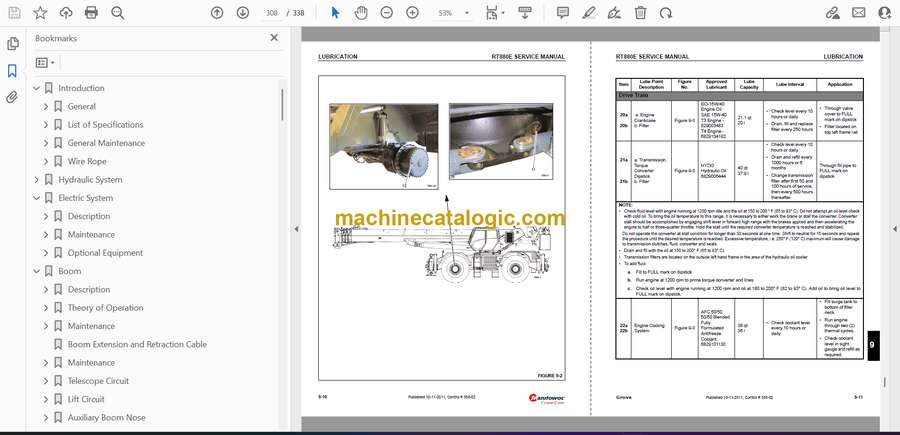Send file by email envelope icon
The height and width of the screenshot is (435, 900).
coord(858,13)
